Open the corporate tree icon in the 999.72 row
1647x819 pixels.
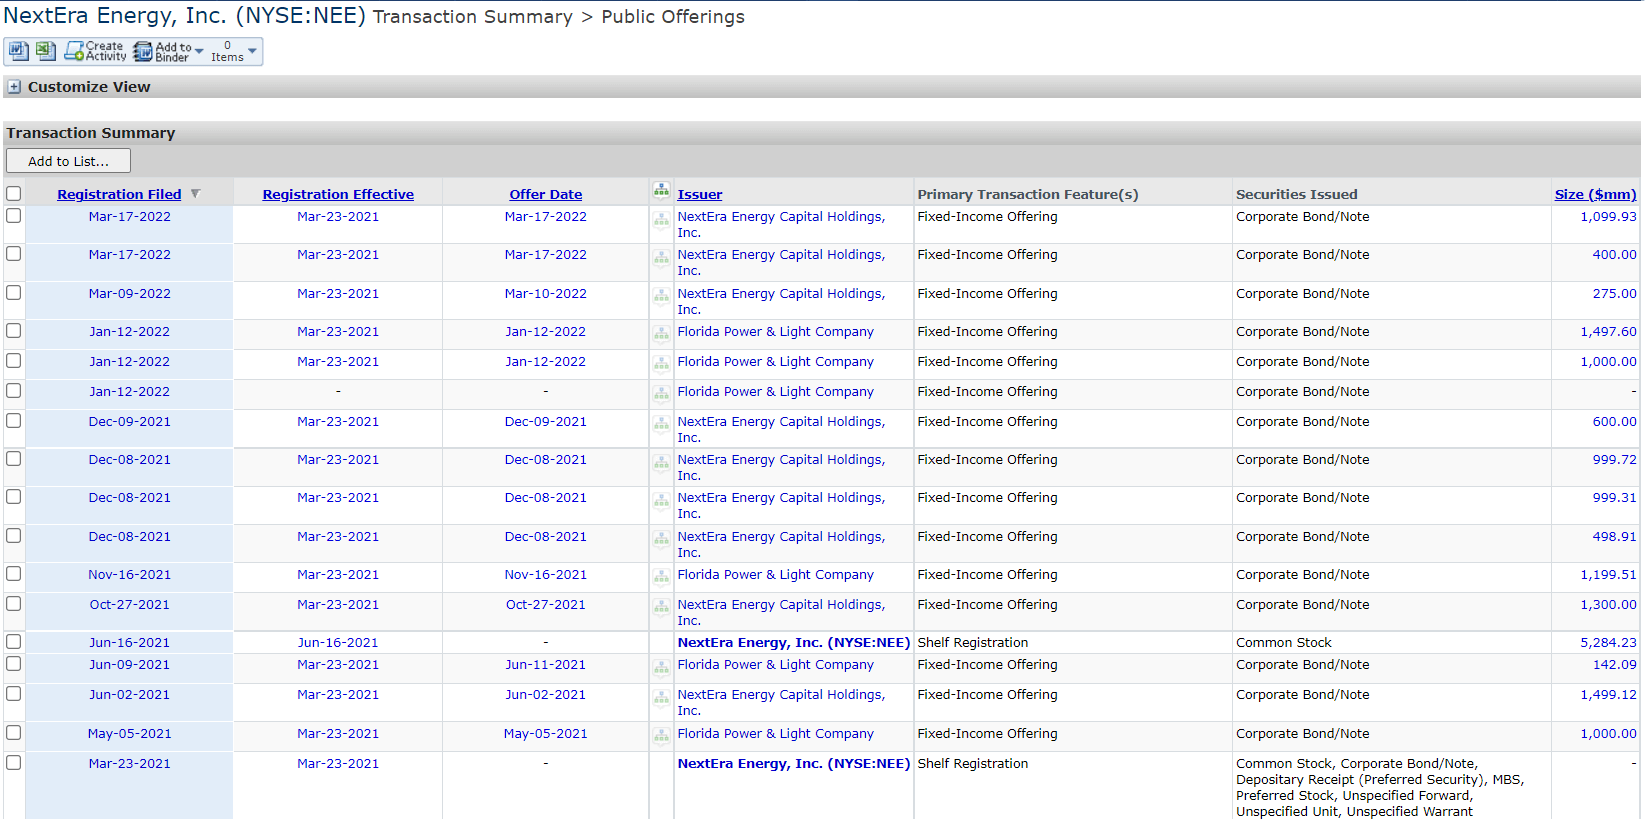[x=661, y=463]
